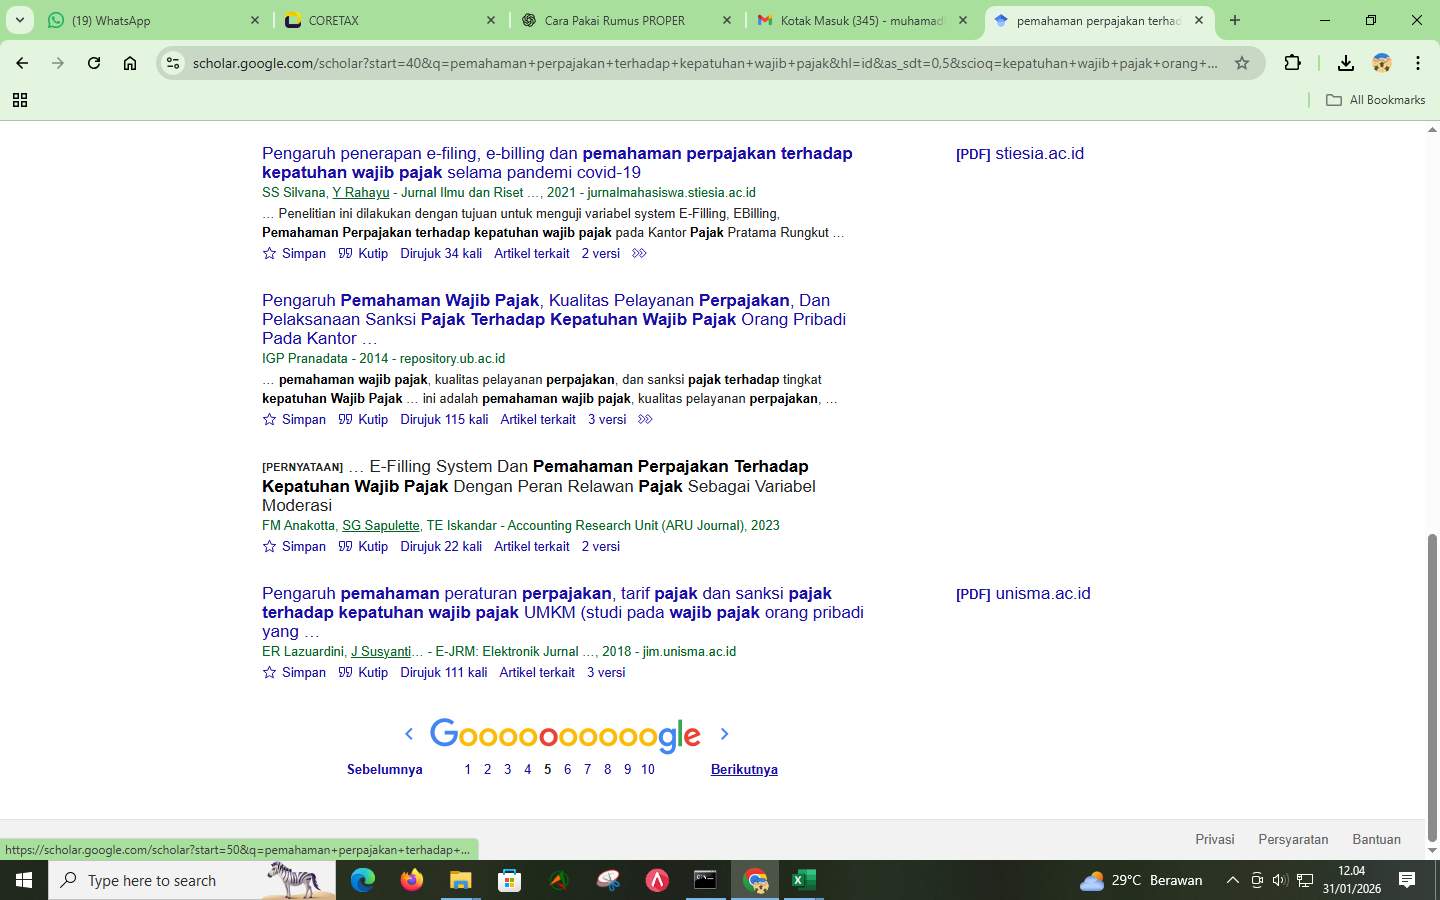Open the Chrome three-dot menu
The width and height of the screenshot is (1440, 900).
(1418, 63)
